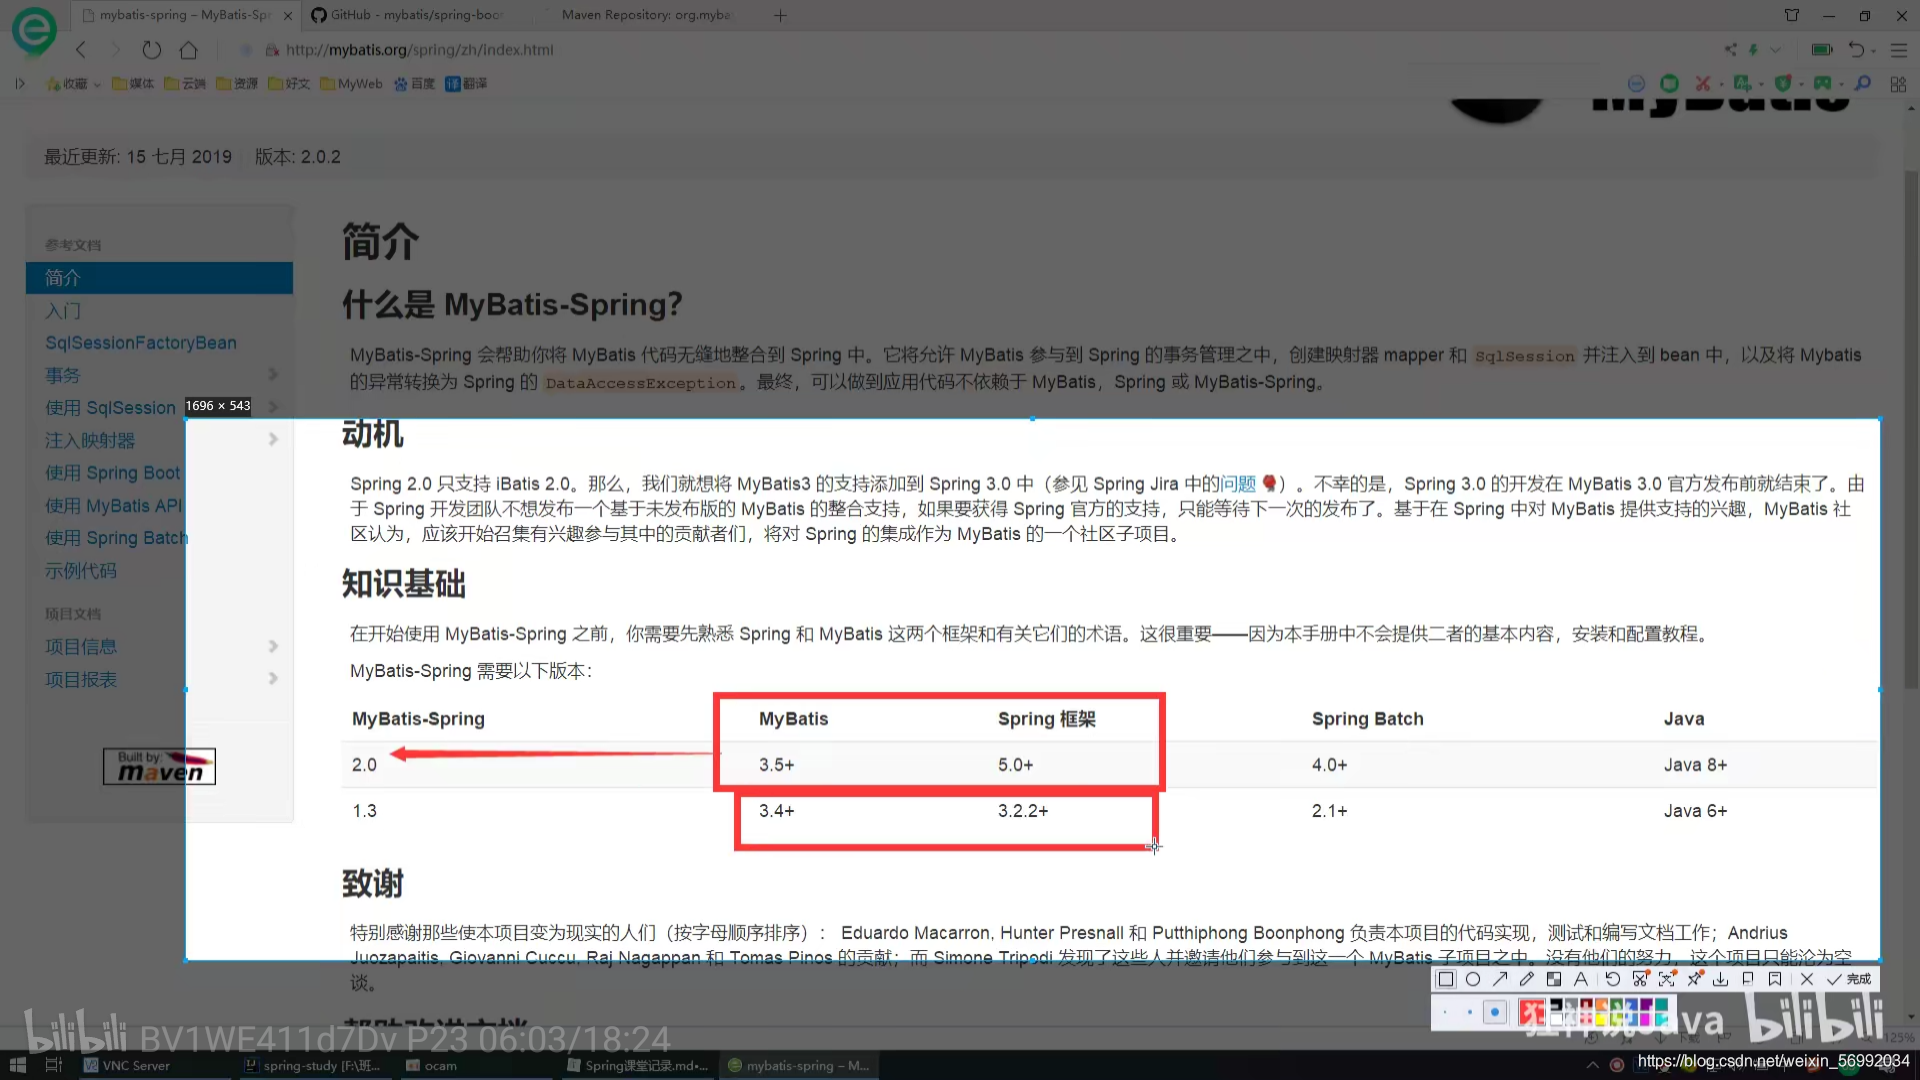Select the ellipse annotation tool

1473,979
